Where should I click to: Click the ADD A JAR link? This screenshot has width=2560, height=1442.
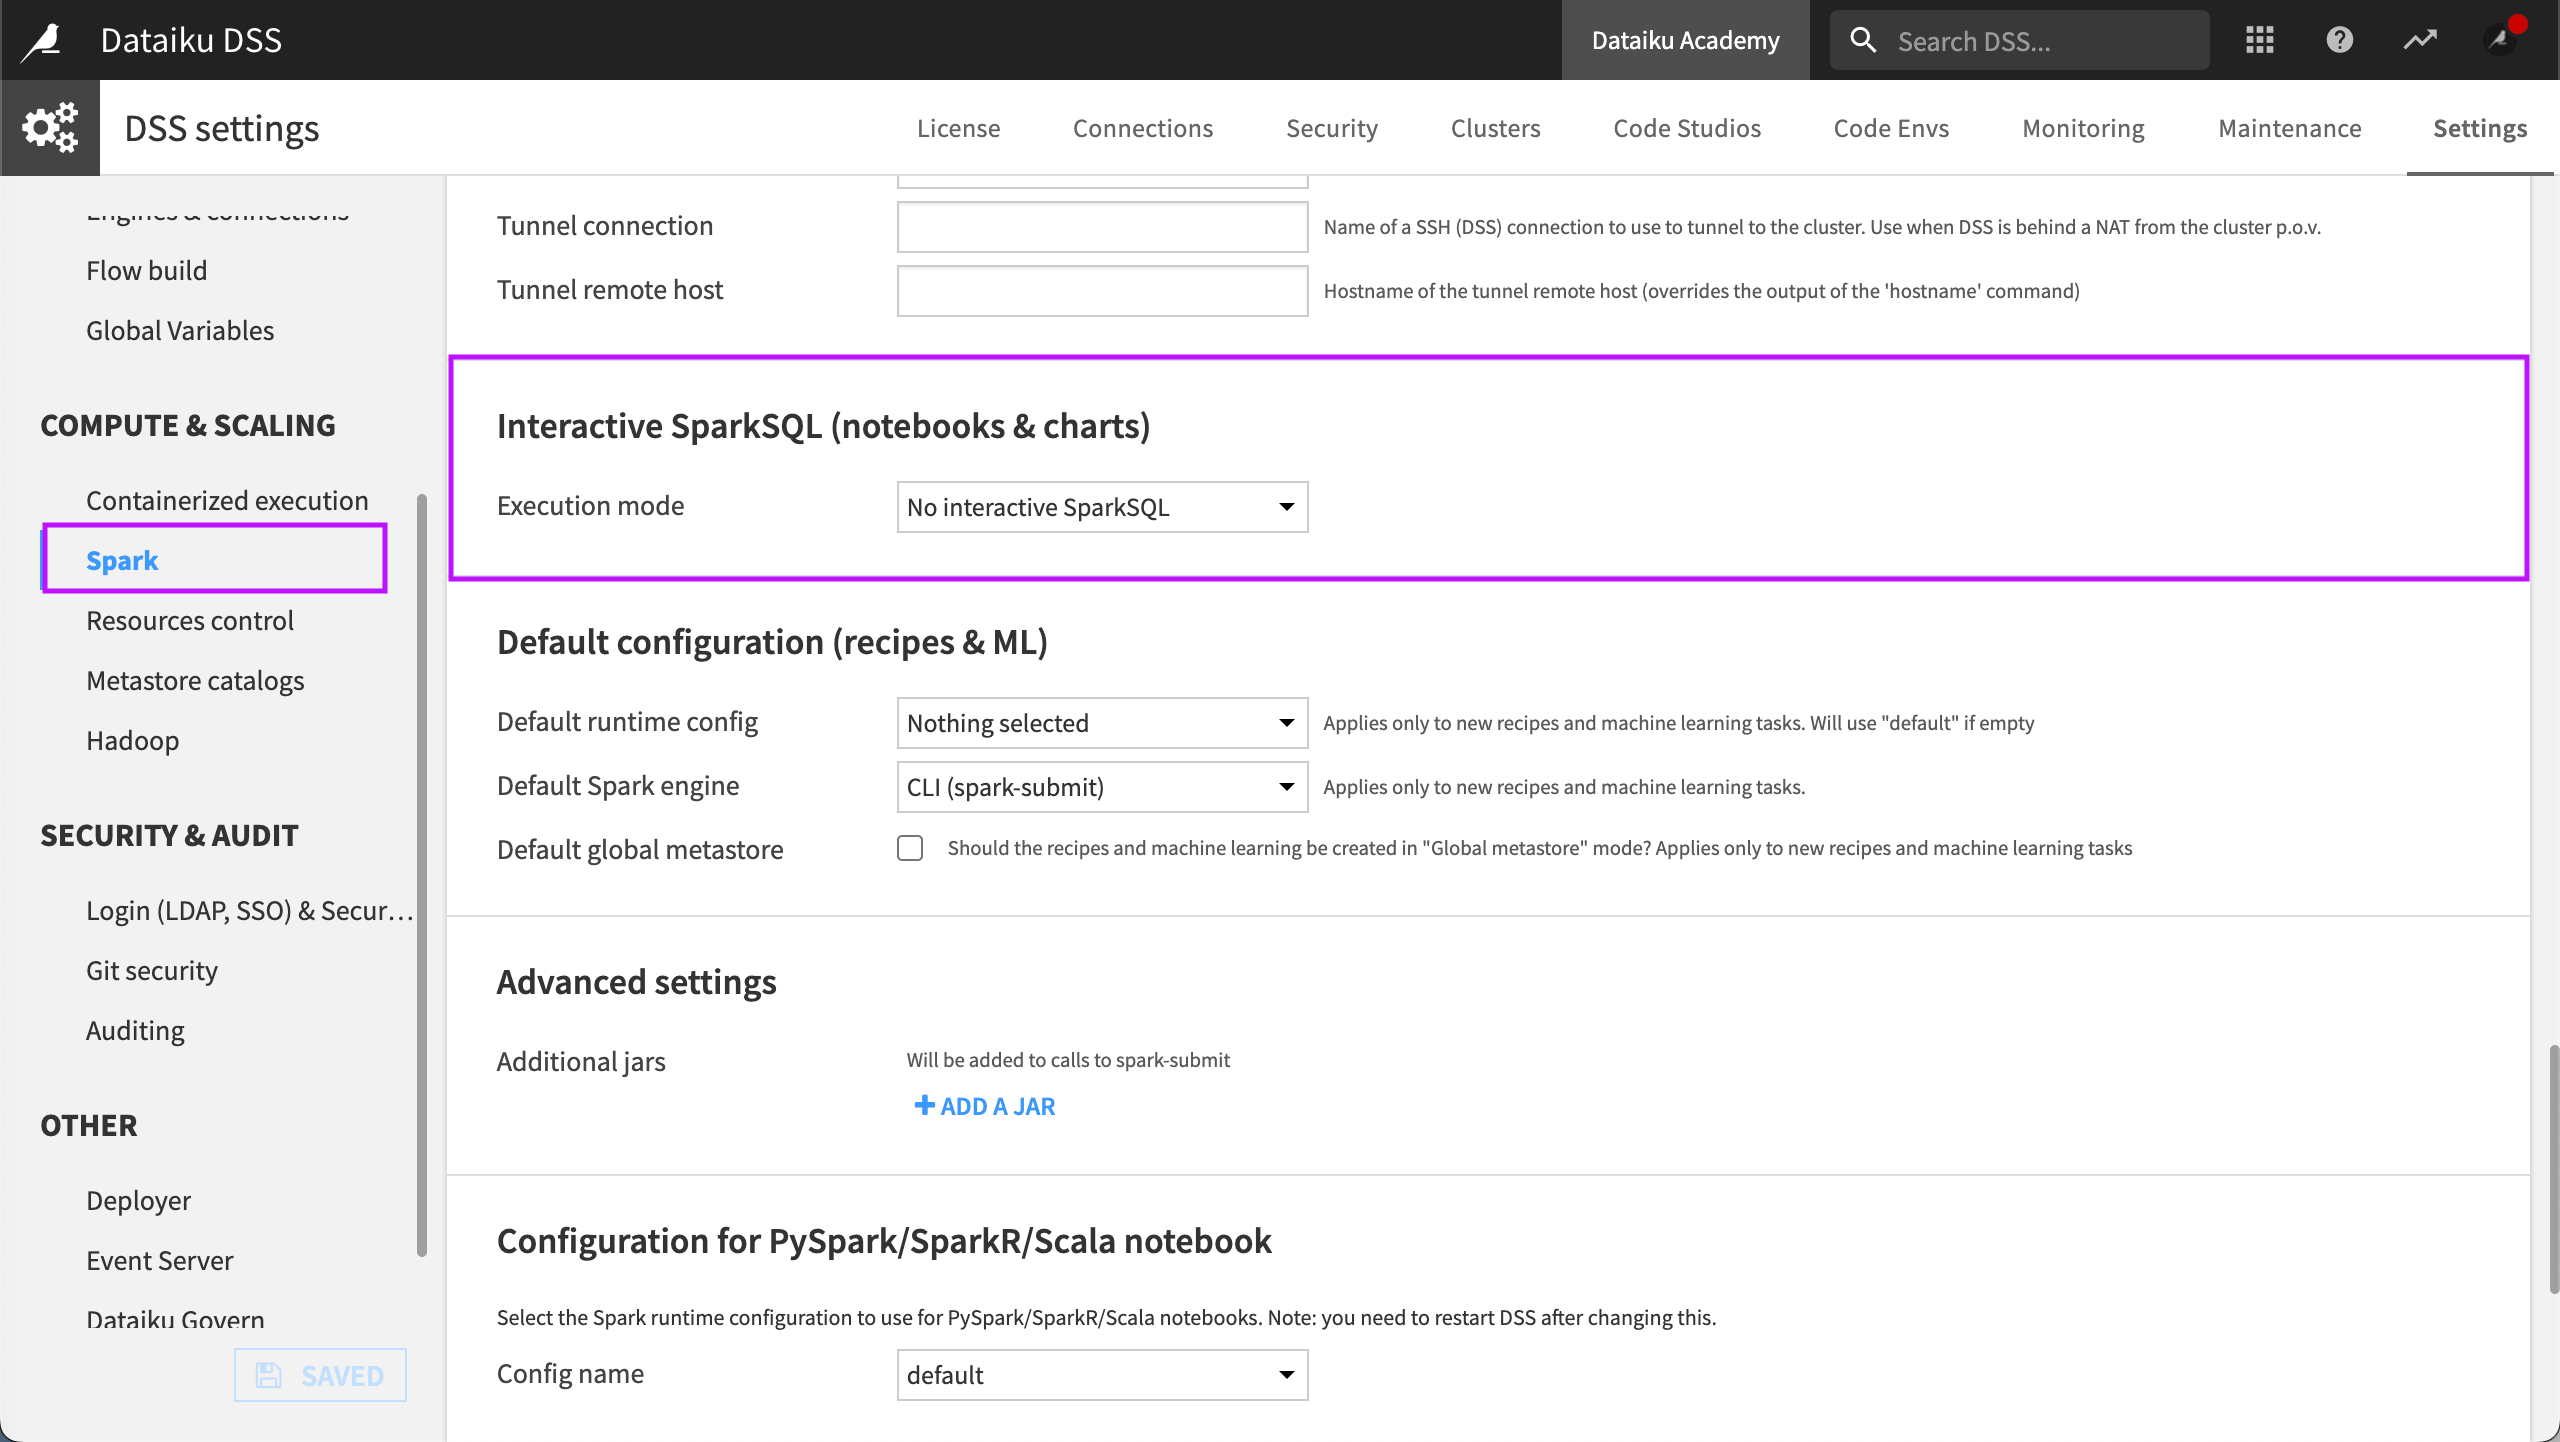point(983,1106)
